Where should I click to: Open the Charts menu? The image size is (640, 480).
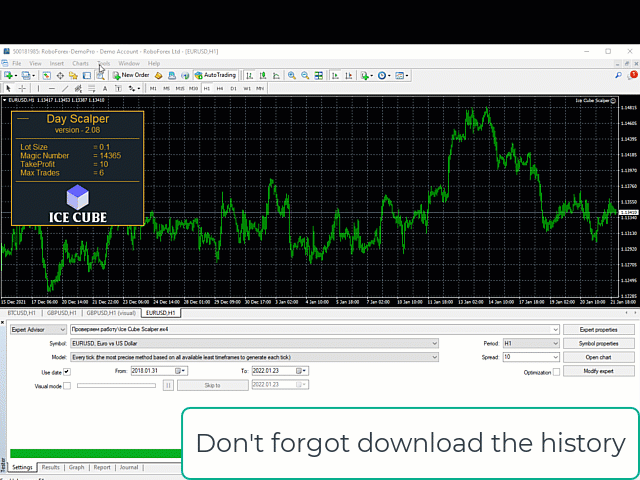click(80, 63)
